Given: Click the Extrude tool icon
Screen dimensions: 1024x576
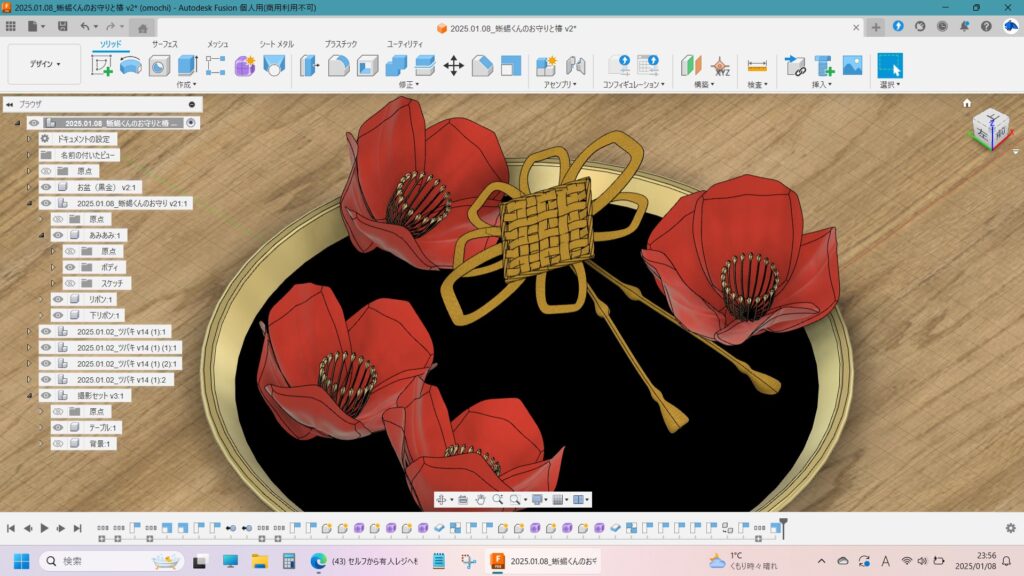Looking at the screenshot, I should pyautogui.click(x=187, y=66).
